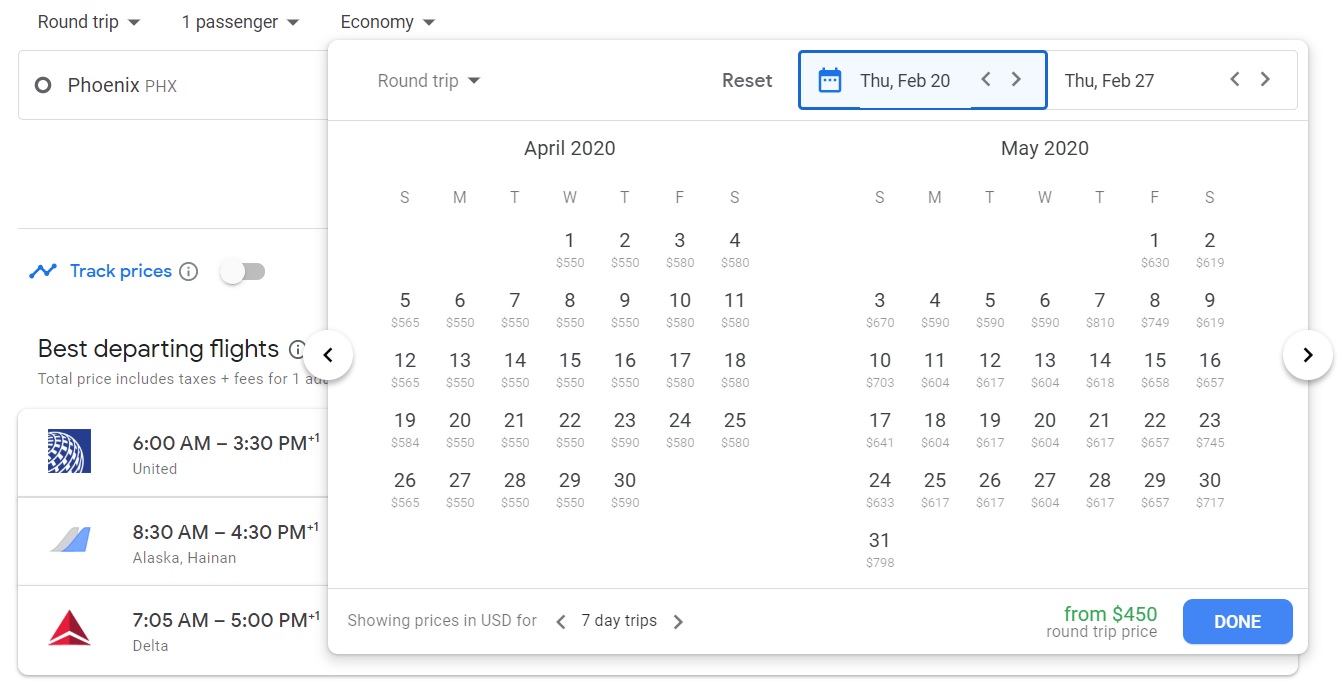Open the Economy class dropdown
1344x686 pixels.
point(387,22)
